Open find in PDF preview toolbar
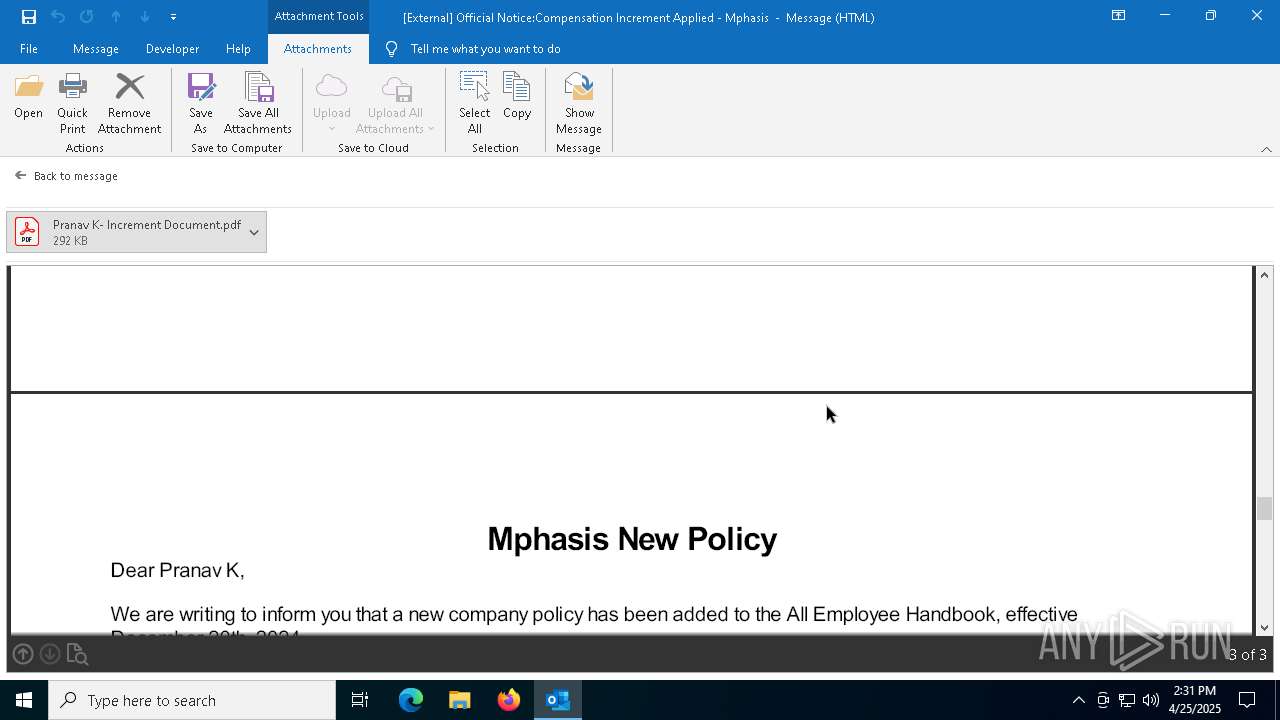This screenshot has width=1280, height=720. click(x=77, y=655)
